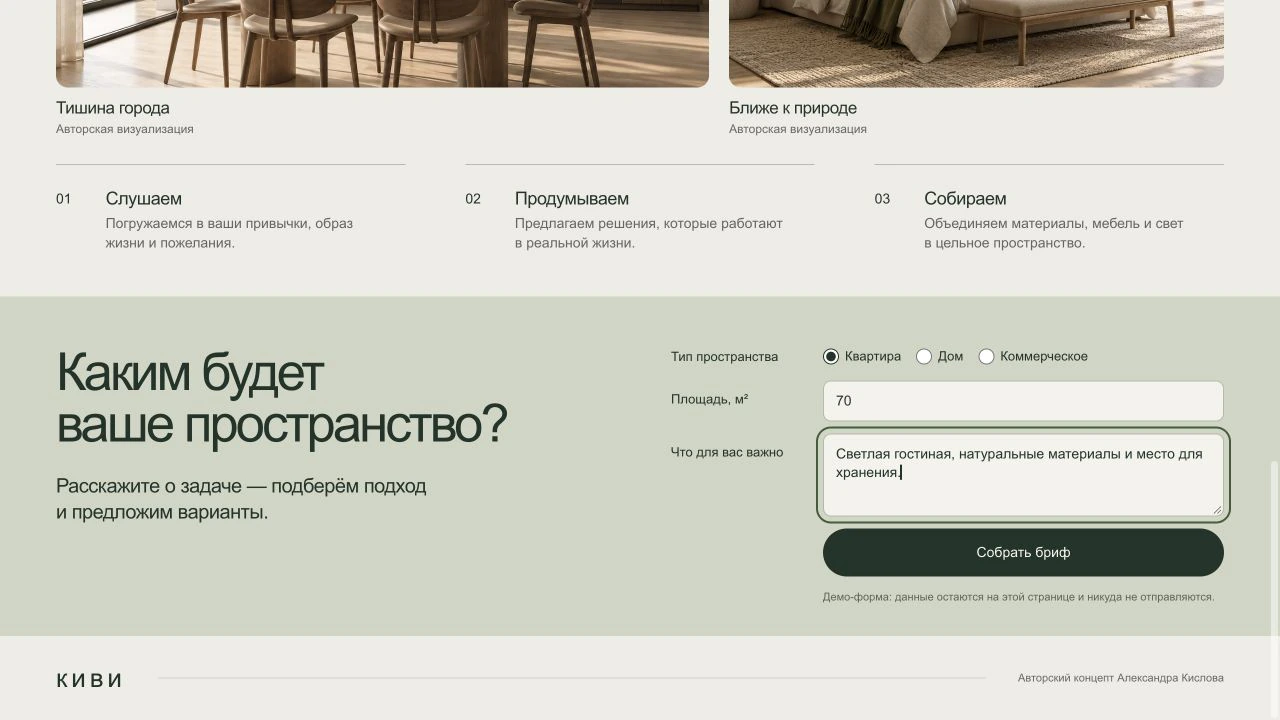Image resolution: width=1280 pixels, height=720 pixels.
Task: Click the Предлагаем решения description
Action: pyautogui.click(x=649, y=233)
